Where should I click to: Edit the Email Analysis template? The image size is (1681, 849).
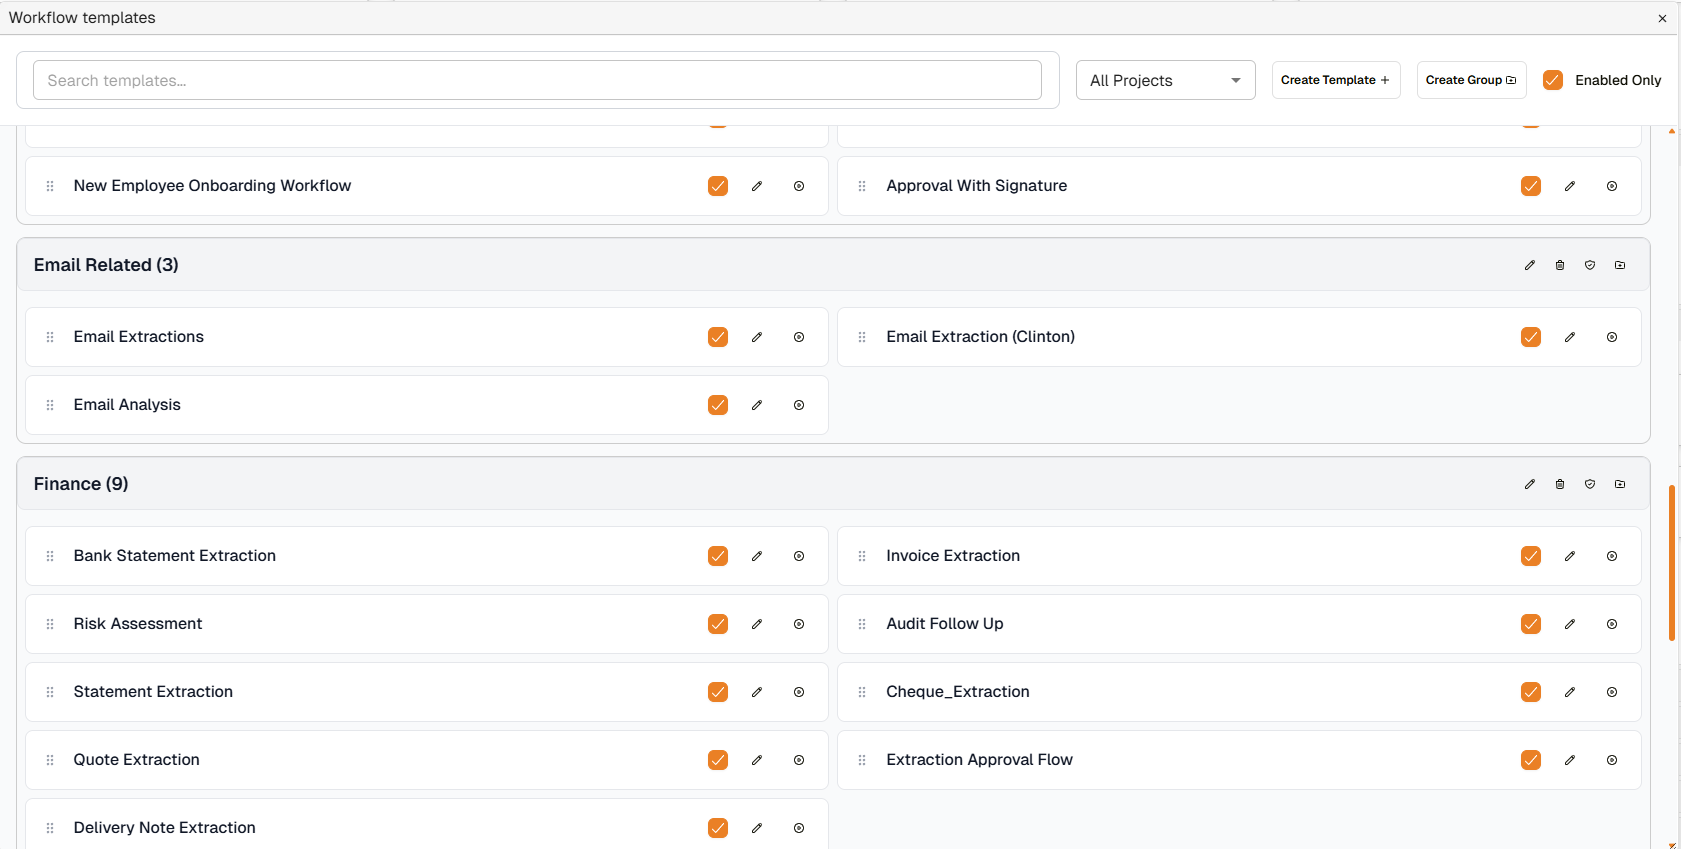(757, 405)
